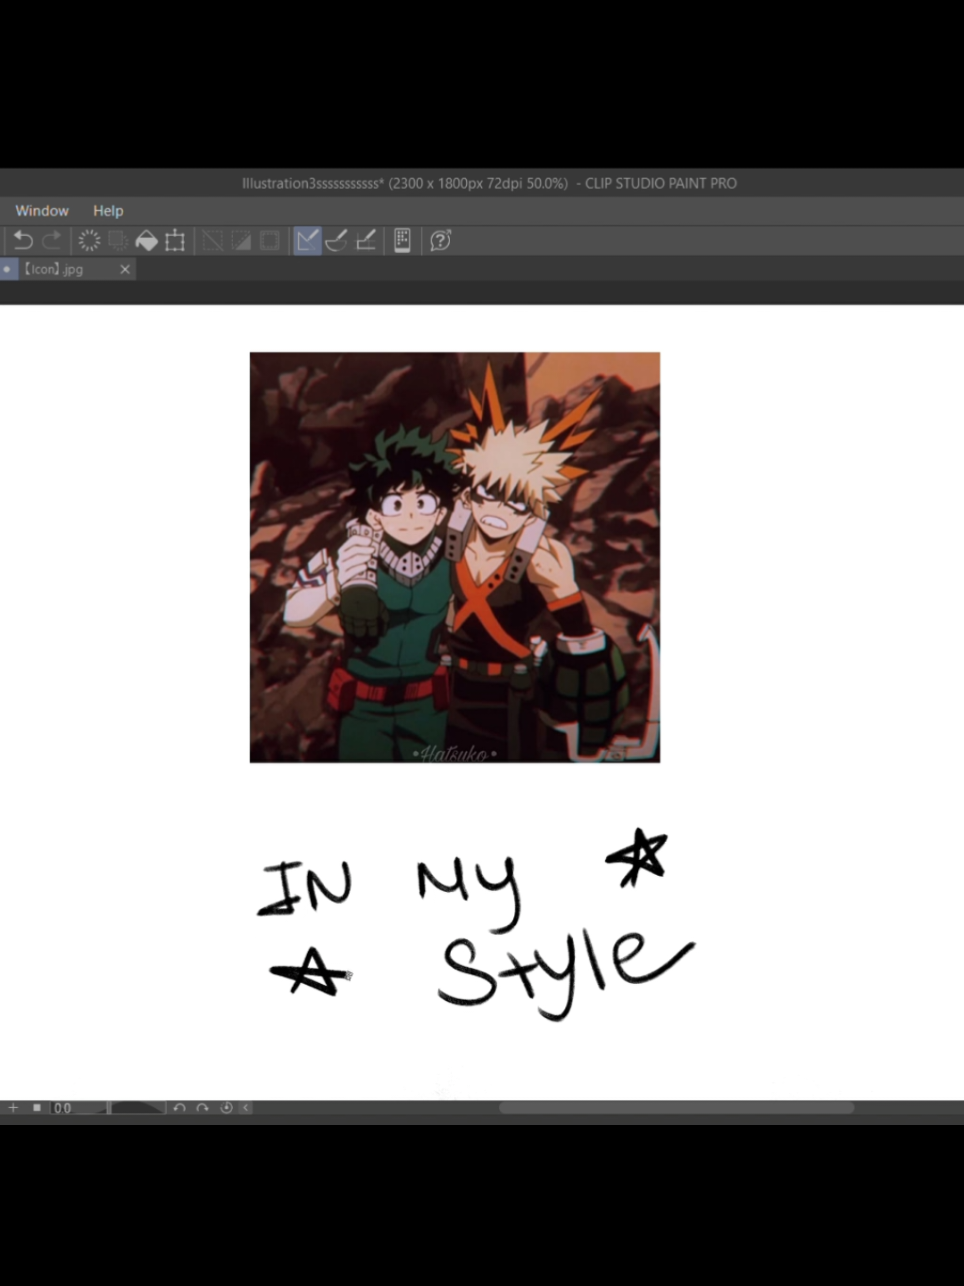964x1286 pixels.
Task: Reset canvas rotation using status bar icon
Action: click(x=226, y=1107)
